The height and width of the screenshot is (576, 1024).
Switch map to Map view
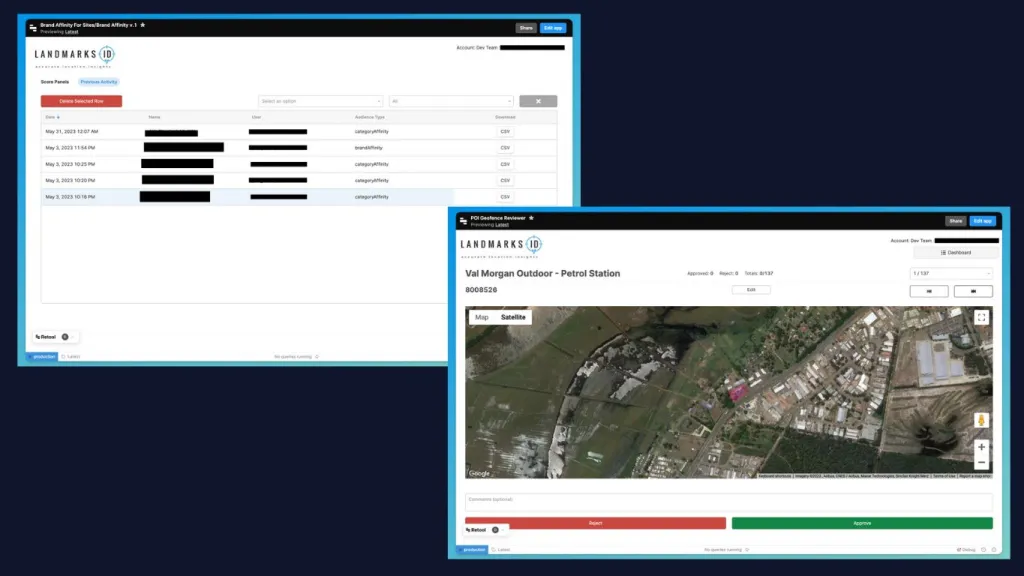coord(481,317)
